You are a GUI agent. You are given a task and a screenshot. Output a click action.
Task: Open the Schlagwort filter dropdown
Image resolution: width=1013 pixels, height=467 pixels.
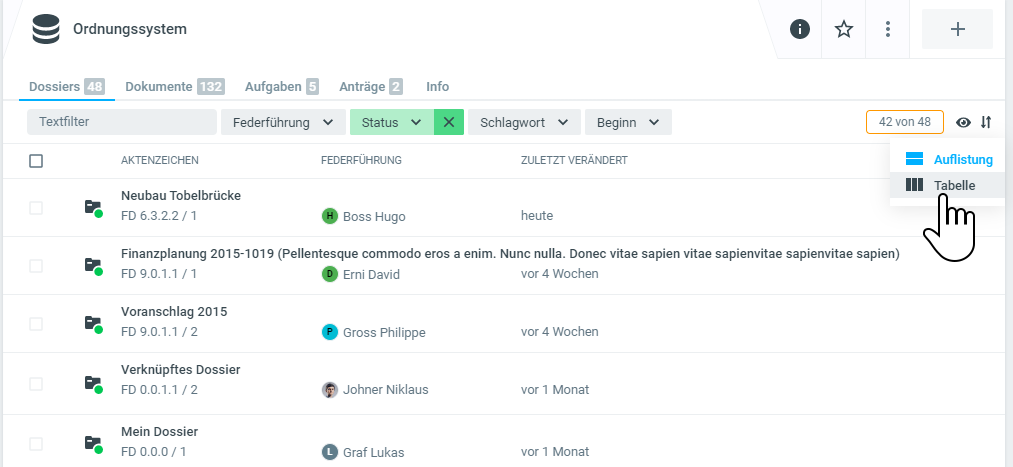tap(523, 122)
